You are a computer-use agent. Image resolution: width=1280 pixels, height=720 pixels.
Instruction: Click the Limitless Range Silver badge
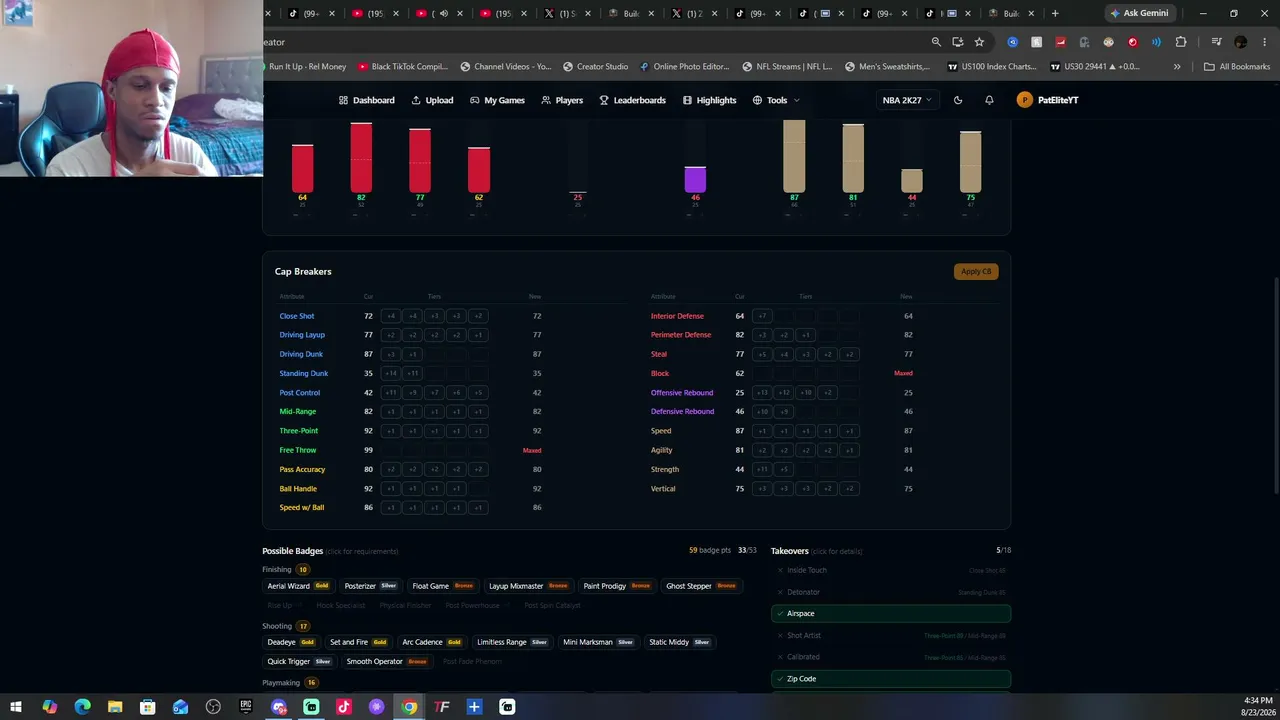[513, 642]
